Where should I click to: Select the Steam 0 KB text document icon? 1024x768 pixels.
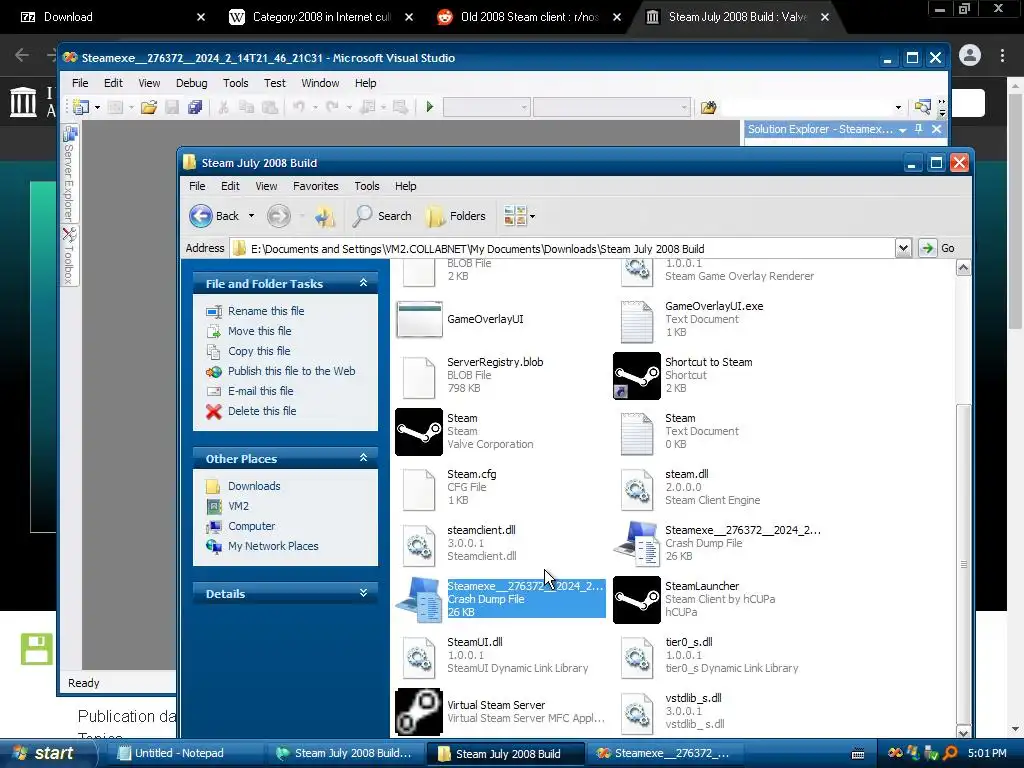[x=637, y=434]
